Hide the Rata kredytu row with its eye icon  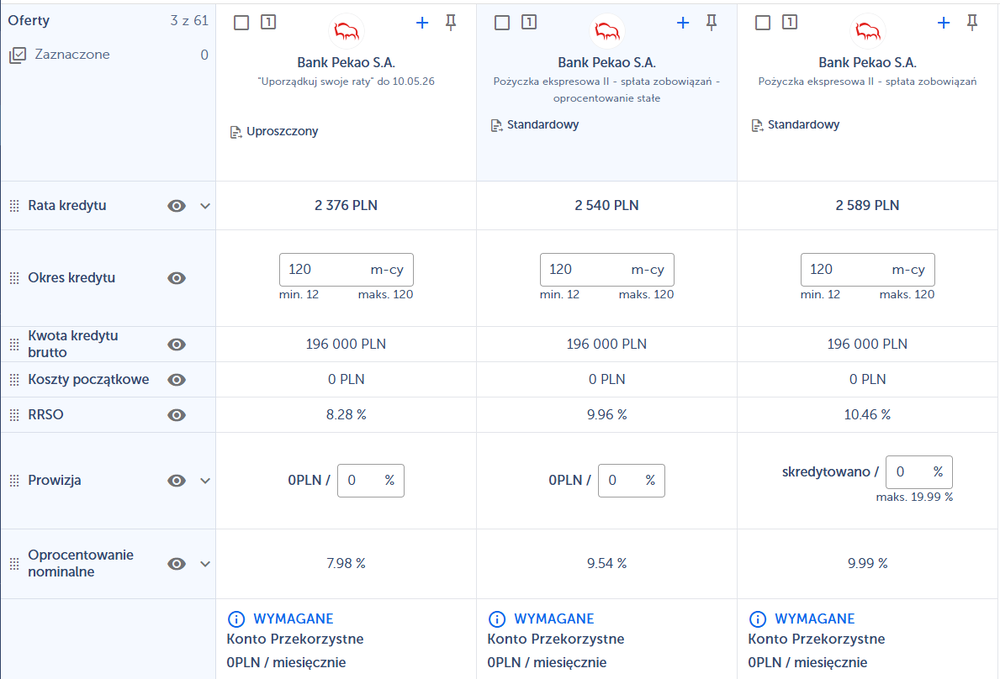tap(177, 206)
